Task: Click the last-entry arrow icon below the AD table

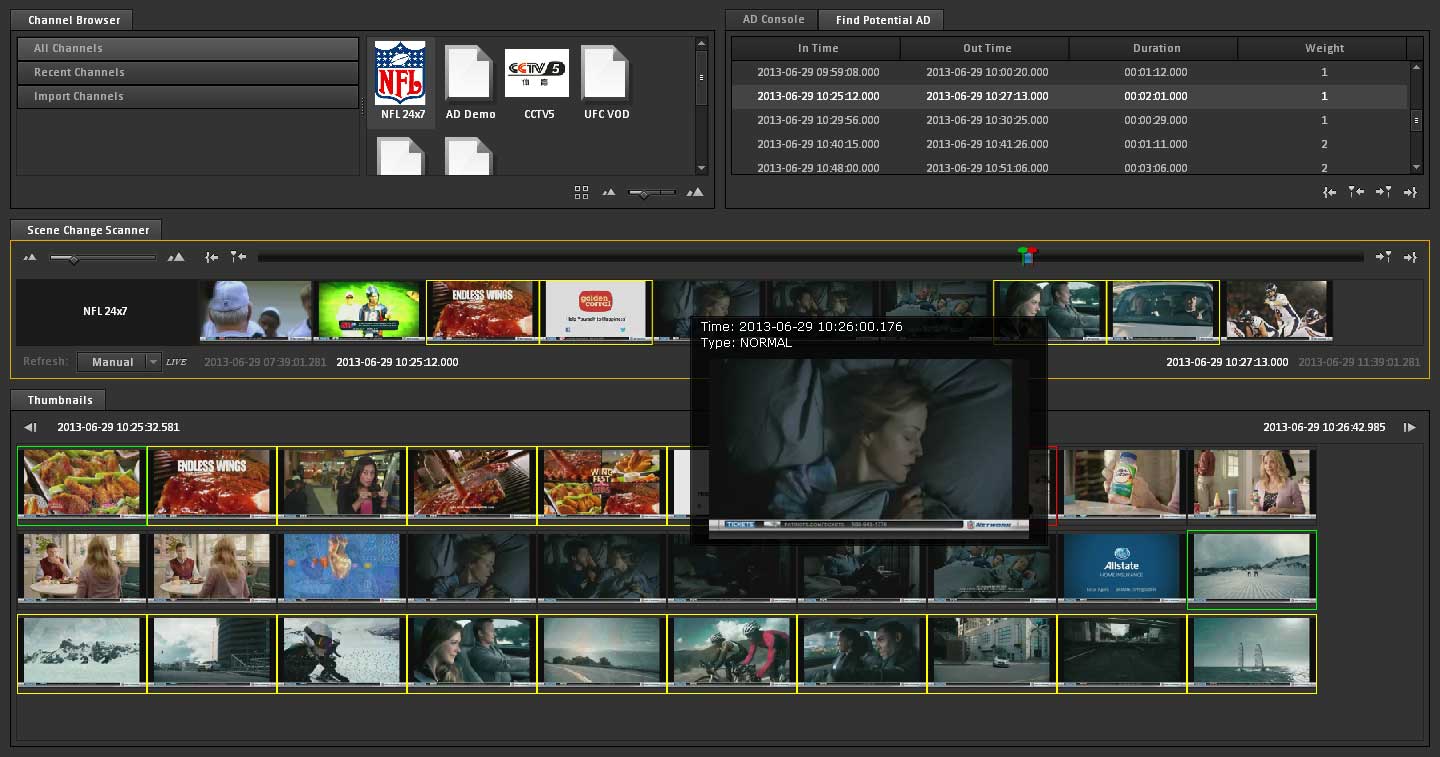Action: 1410,193
